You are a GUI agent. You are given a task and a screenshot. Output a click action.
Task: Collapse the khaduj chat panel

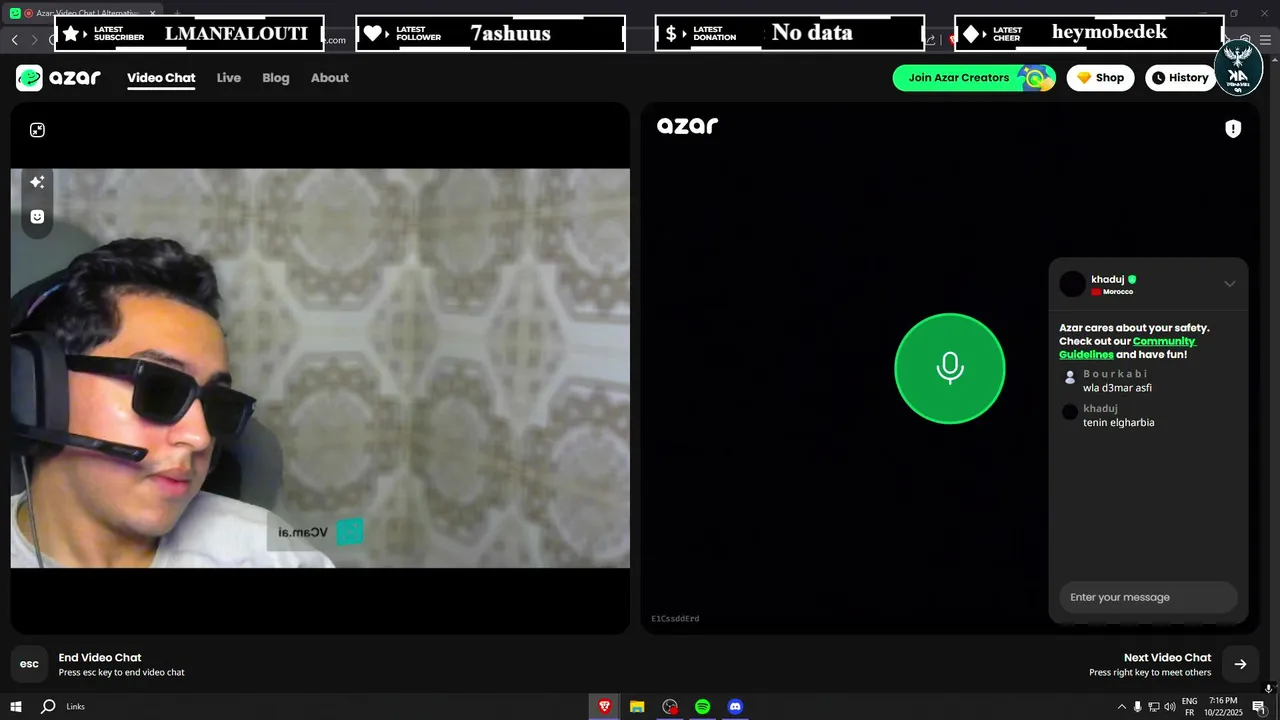point(1230,284)
